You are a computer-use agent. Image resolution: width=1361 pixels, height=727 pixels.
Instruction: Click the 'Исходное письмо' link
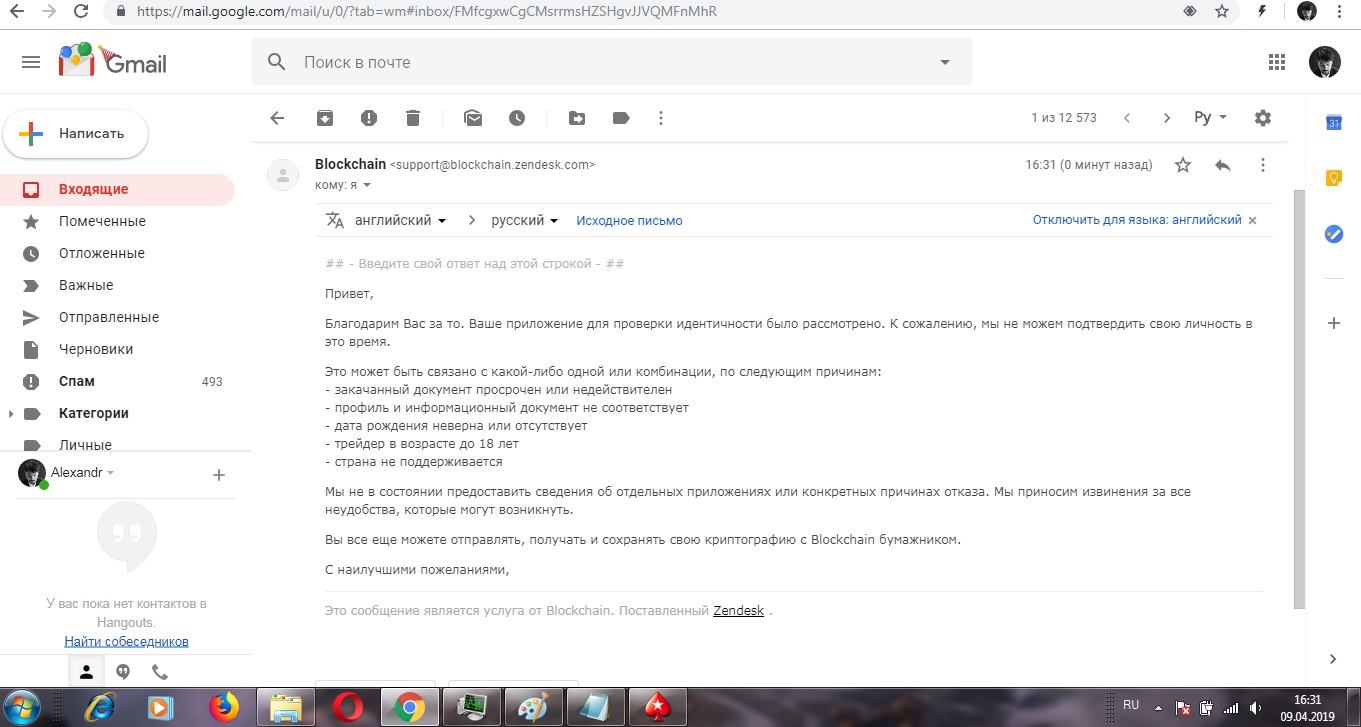click(x=630, y=220)
